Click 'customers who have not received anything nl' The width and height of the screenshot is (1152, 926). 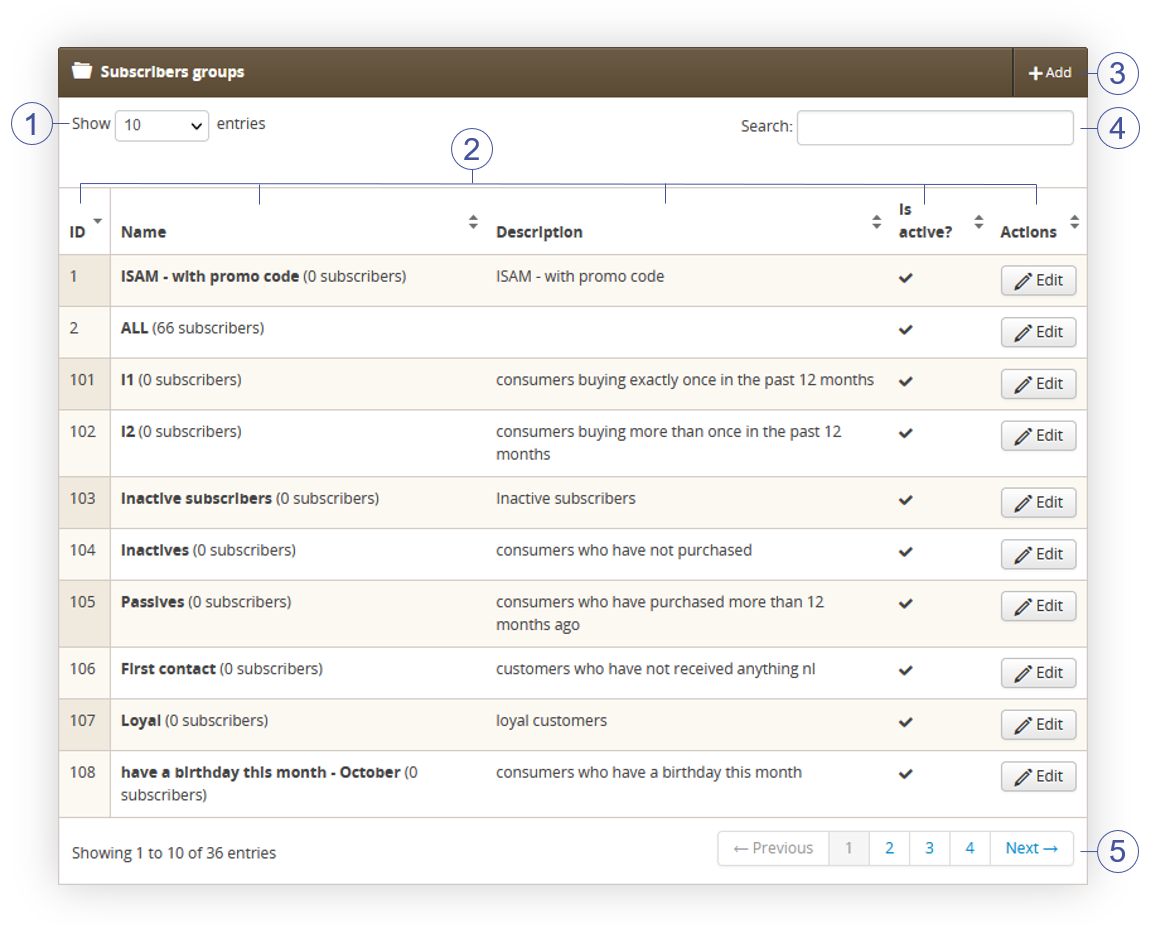click(655, 669)
